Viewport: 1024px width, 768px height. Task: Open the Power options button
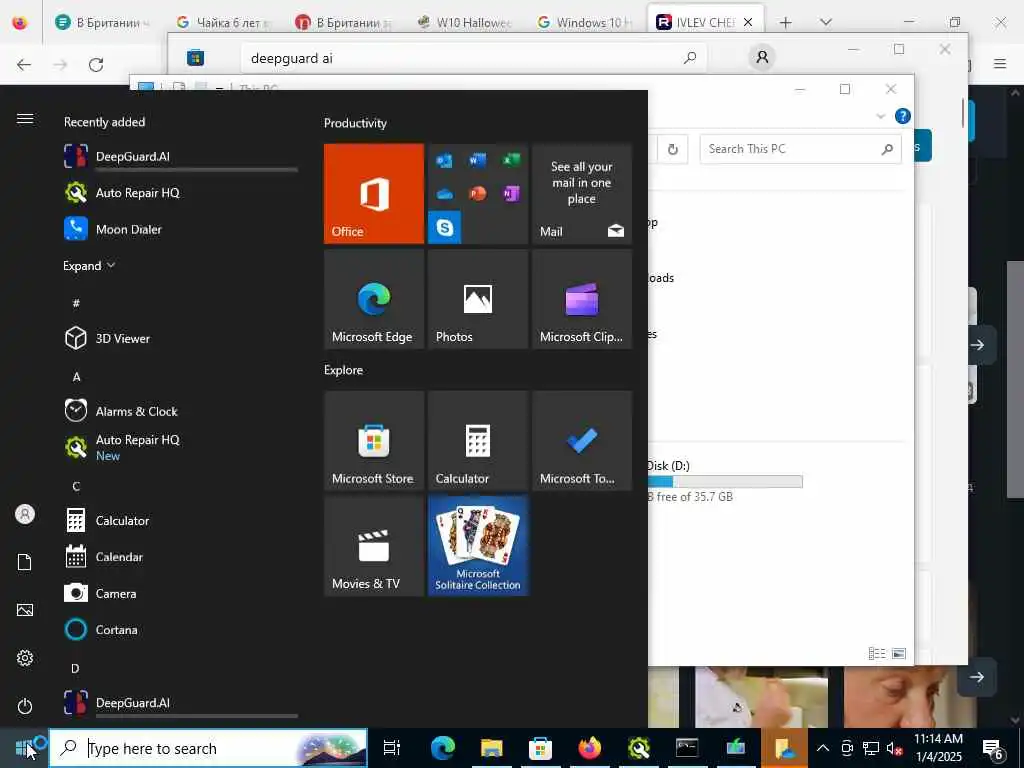point(25,706)
